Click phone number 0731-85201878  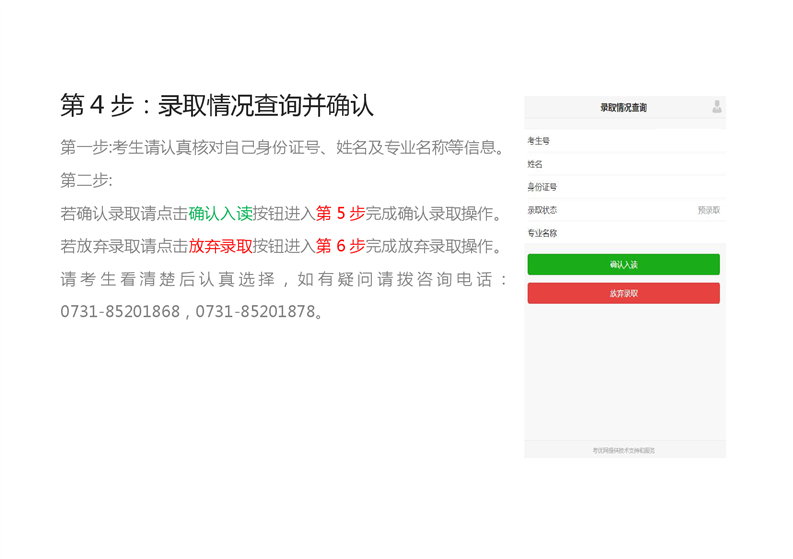pyautogui.click(x=255, y=312)
